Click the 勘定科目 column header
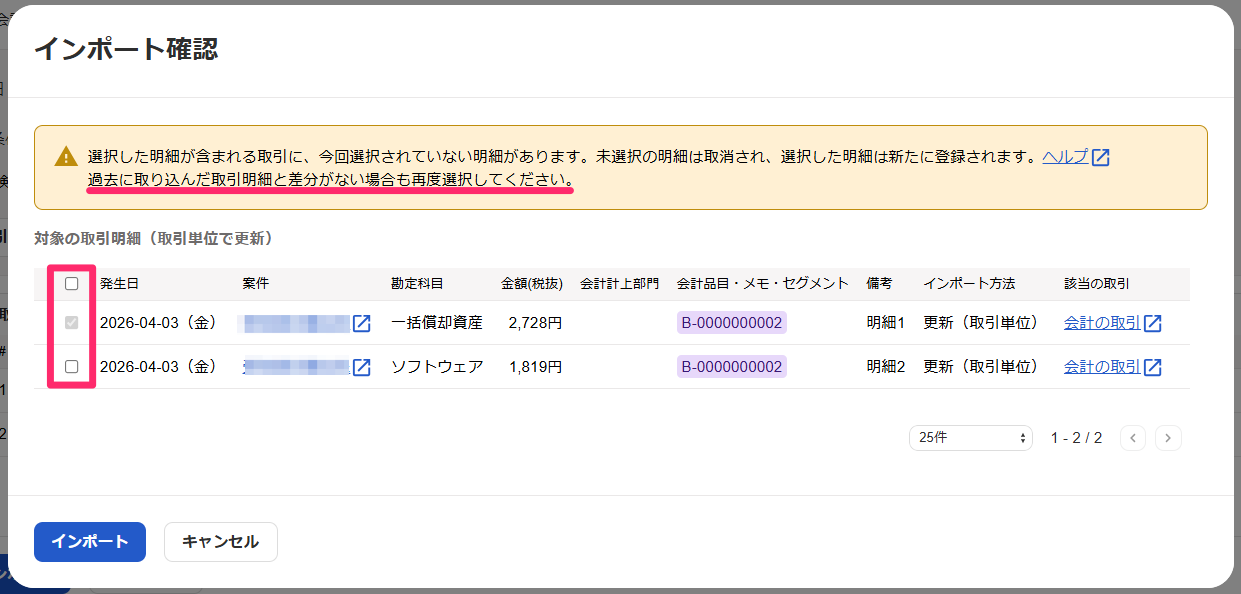The image size is (1241, 594). [417, 284]
